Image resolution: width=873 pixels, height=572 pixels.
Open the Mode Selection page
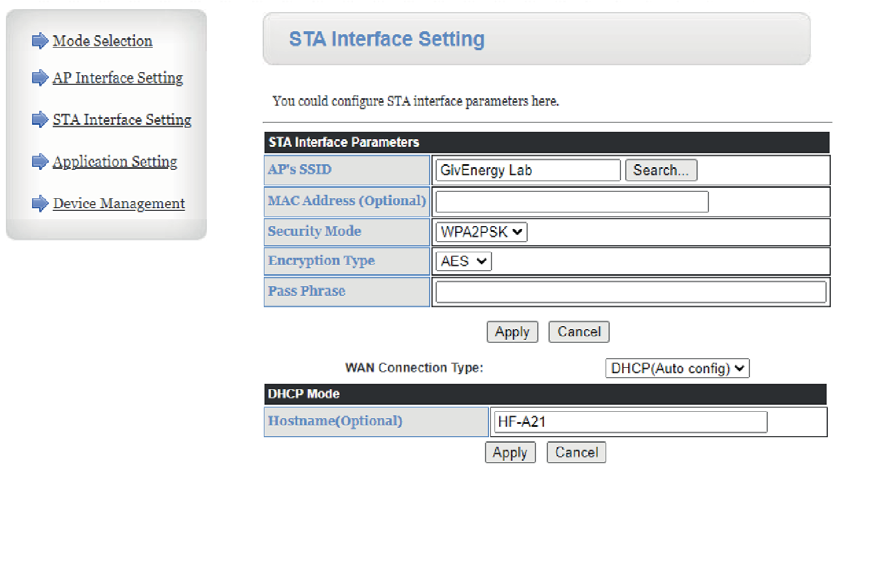click(102, 41)
